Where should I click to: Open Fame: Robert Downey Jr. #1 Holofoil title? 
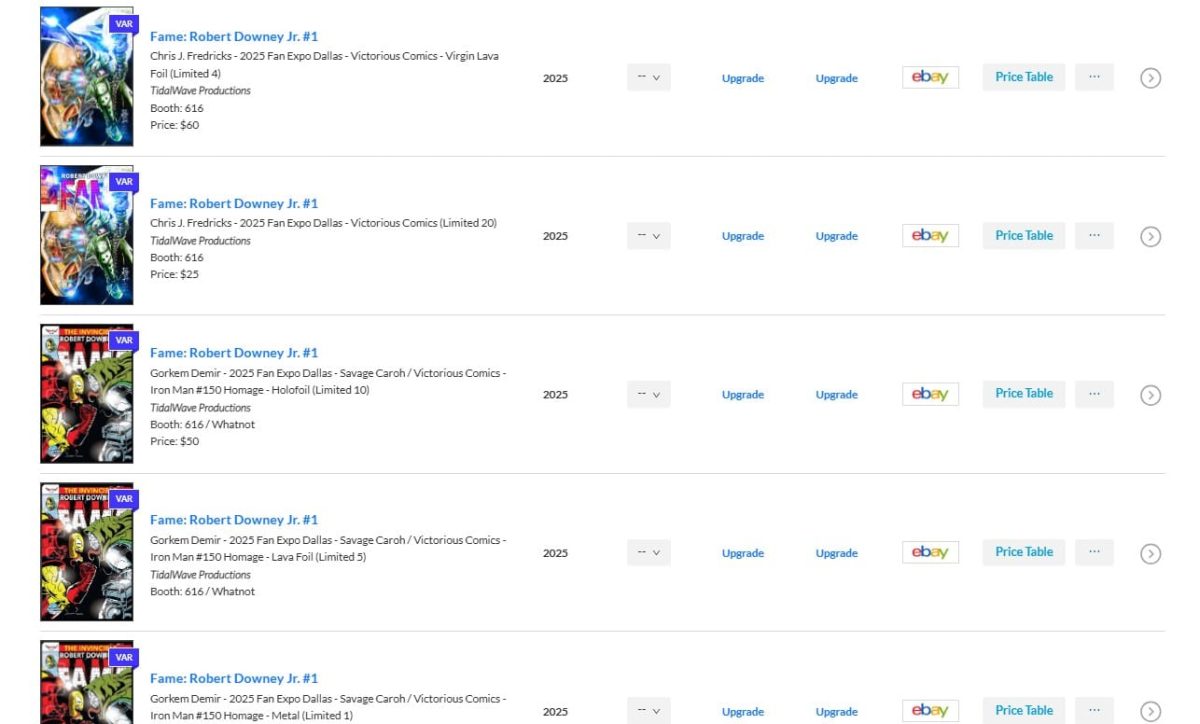coord(234,353)
